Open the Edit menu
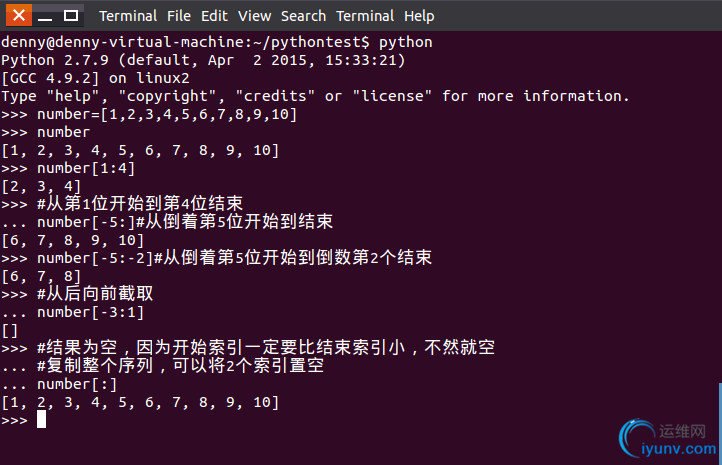The width and height of the screenshot is (722, 465). (214, 16)
